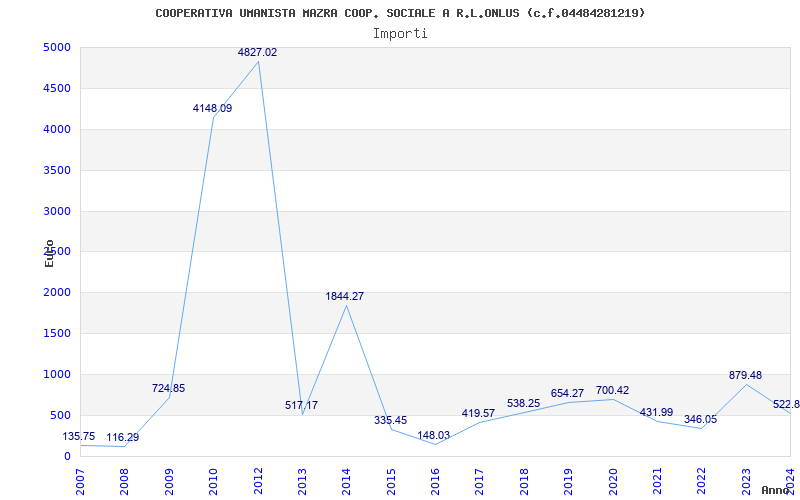Select the 4148.09 data label

(212, 108)
